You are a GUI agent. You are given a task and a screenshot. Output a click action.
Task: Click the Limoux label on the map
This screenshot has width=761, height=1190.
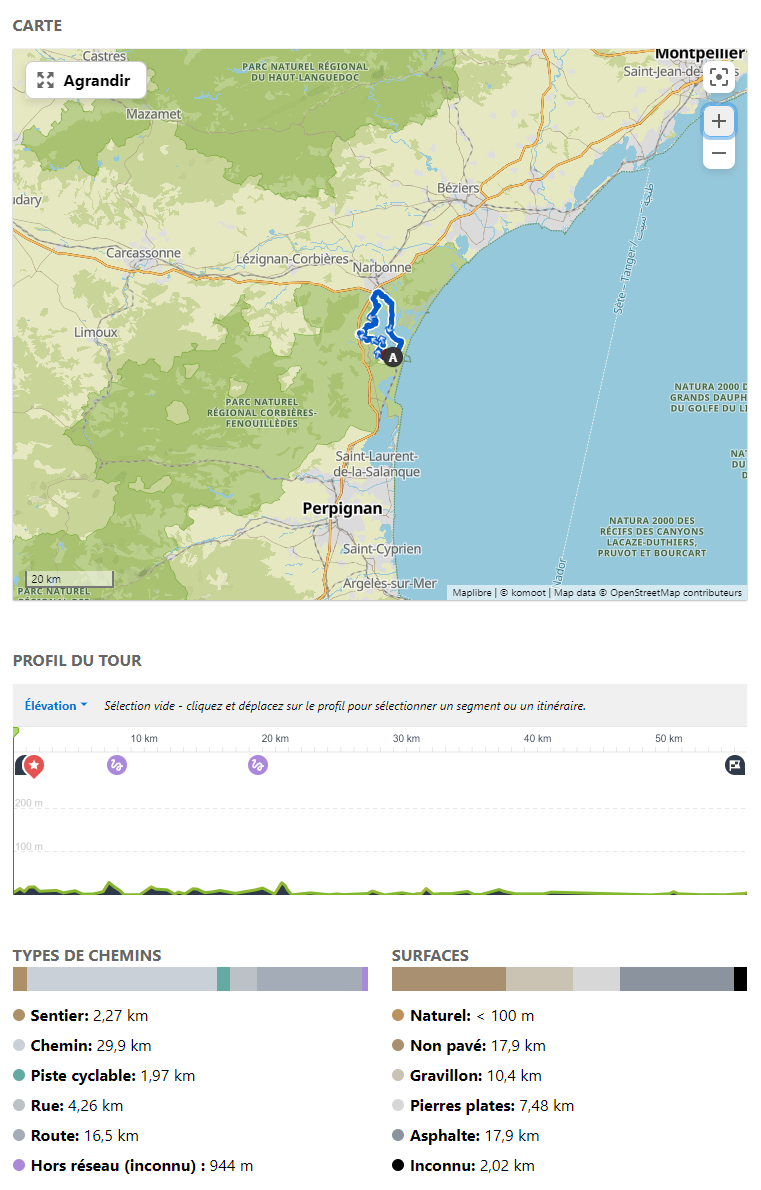click(x=96, y=332)
